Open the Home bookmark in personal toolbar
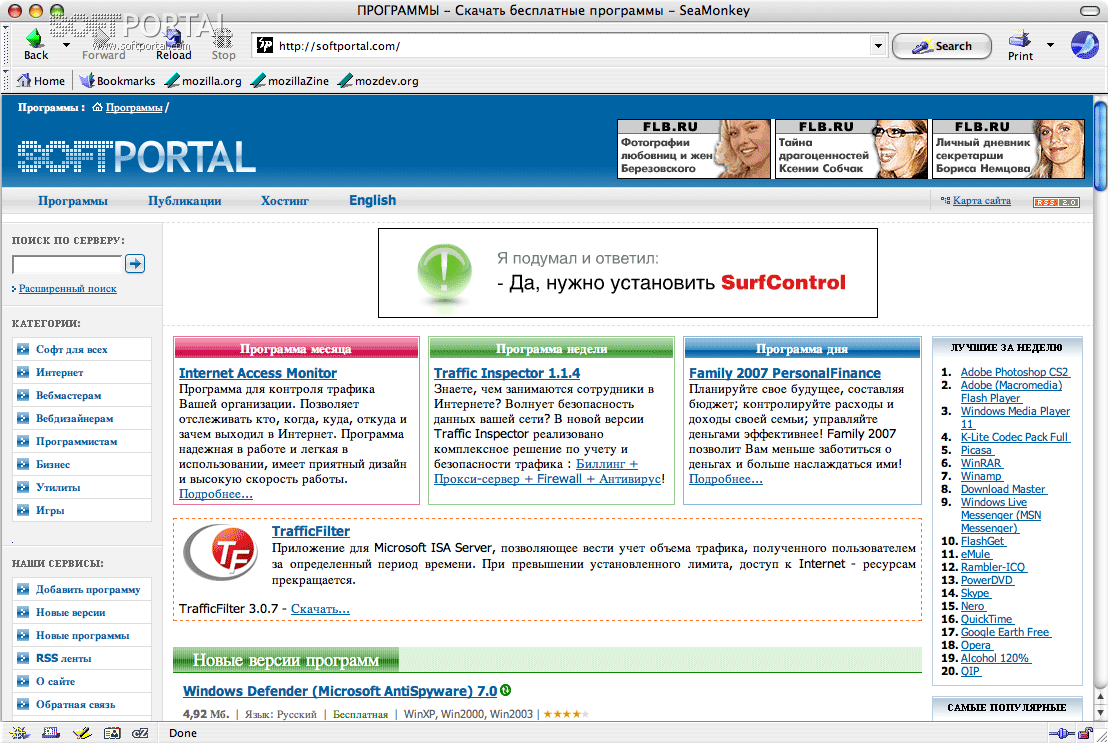The image size is (1108, 743). 41,81
